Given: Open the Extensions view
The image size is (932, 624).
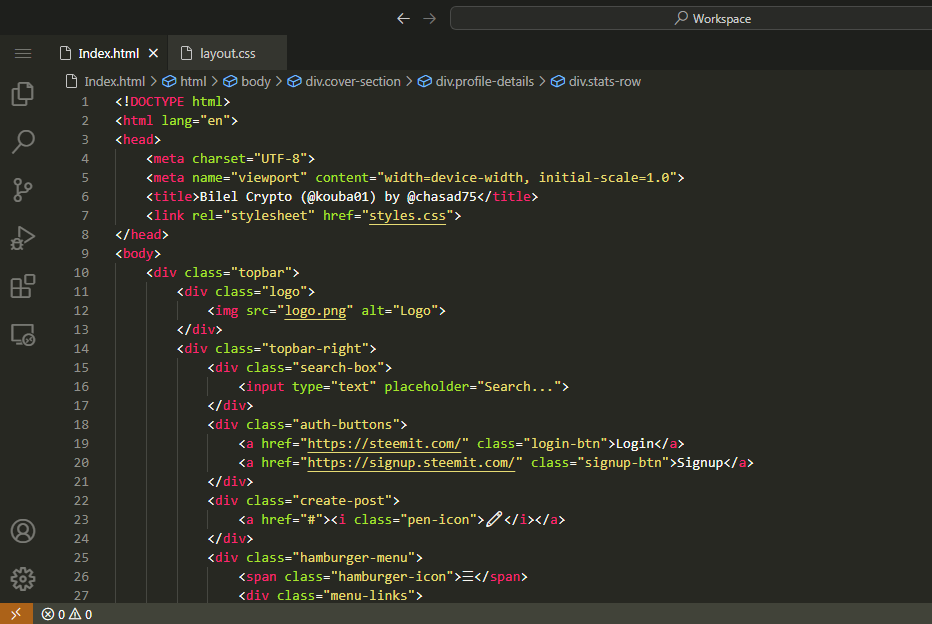Looking at the screenshot, I should point(23,286).
